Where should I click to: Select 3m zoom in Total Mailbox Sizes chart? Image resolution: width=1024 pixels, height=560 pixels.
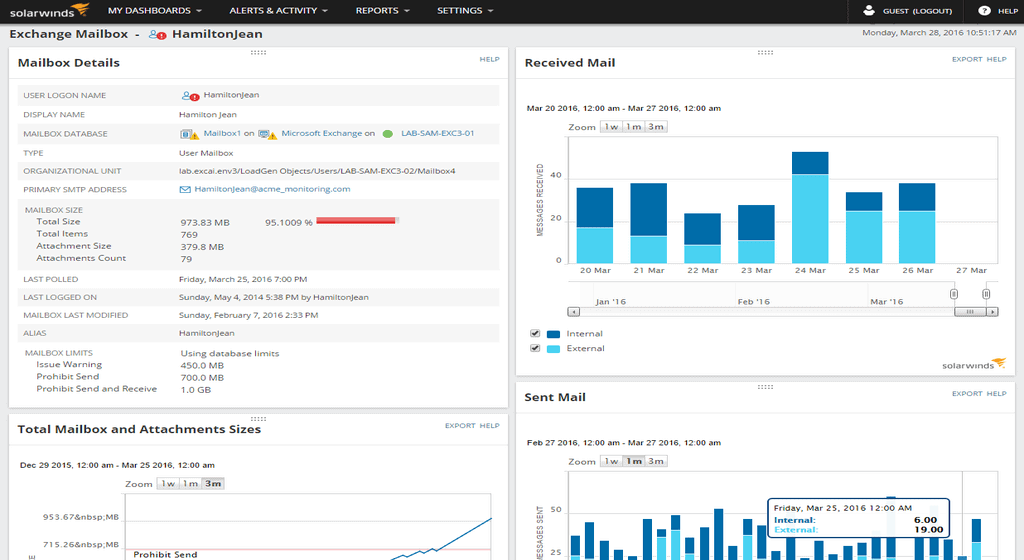tap(213, 484)
